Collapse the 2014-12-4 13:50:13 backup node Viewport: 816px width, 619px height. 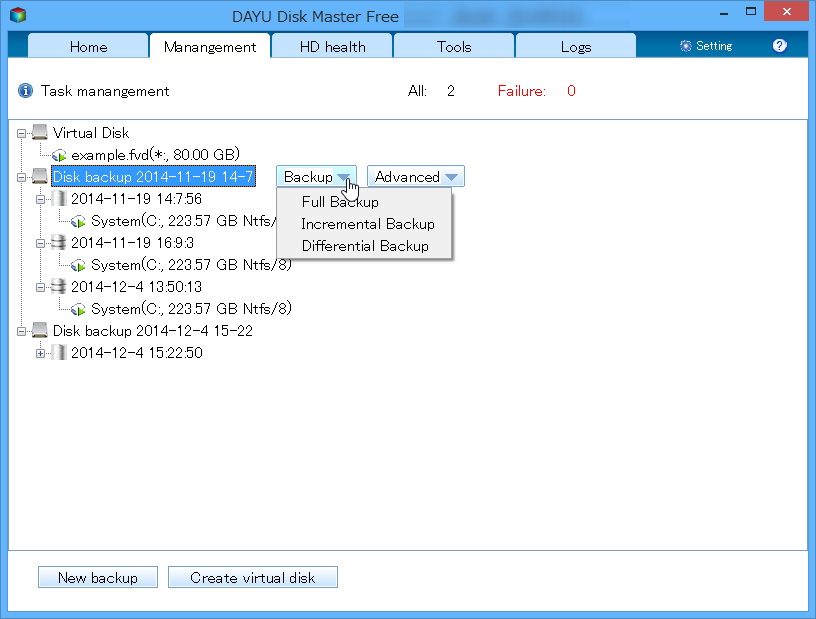coord(40,287)
